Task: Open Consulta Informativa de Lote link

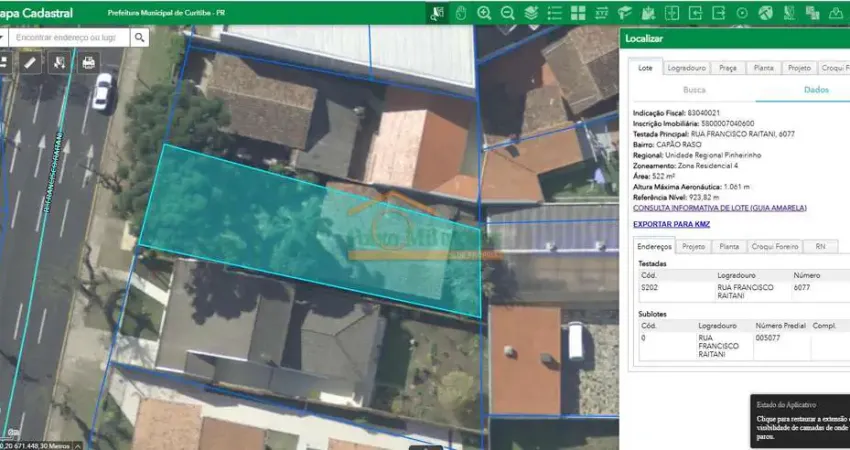Action: click(x=719, y=208)
